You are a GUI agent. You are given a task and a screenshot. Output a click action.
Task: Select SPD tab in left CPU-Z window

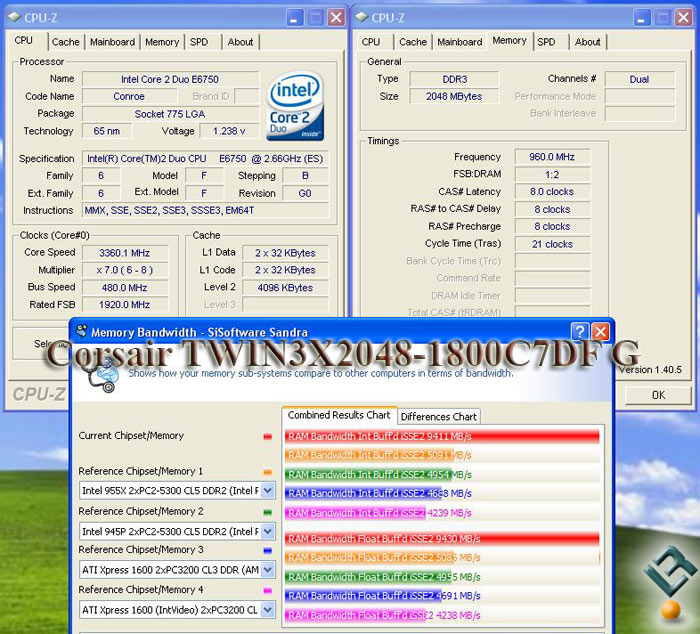click(199, 42)
